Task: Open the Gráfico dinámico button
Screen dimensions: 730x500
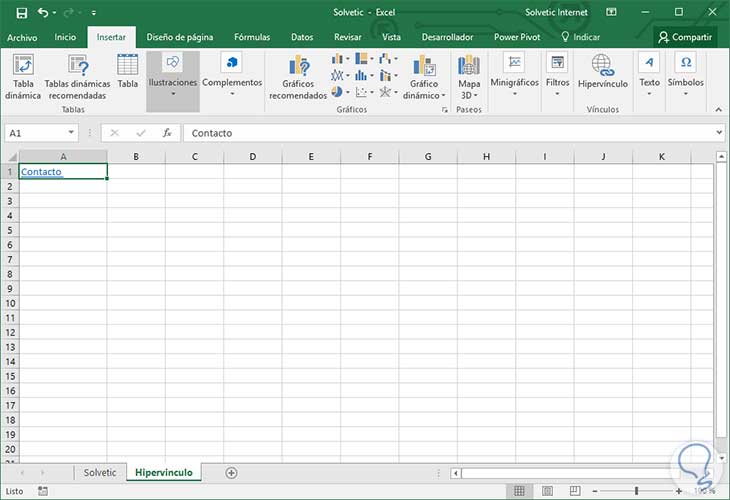Action: tap(424, 77)
